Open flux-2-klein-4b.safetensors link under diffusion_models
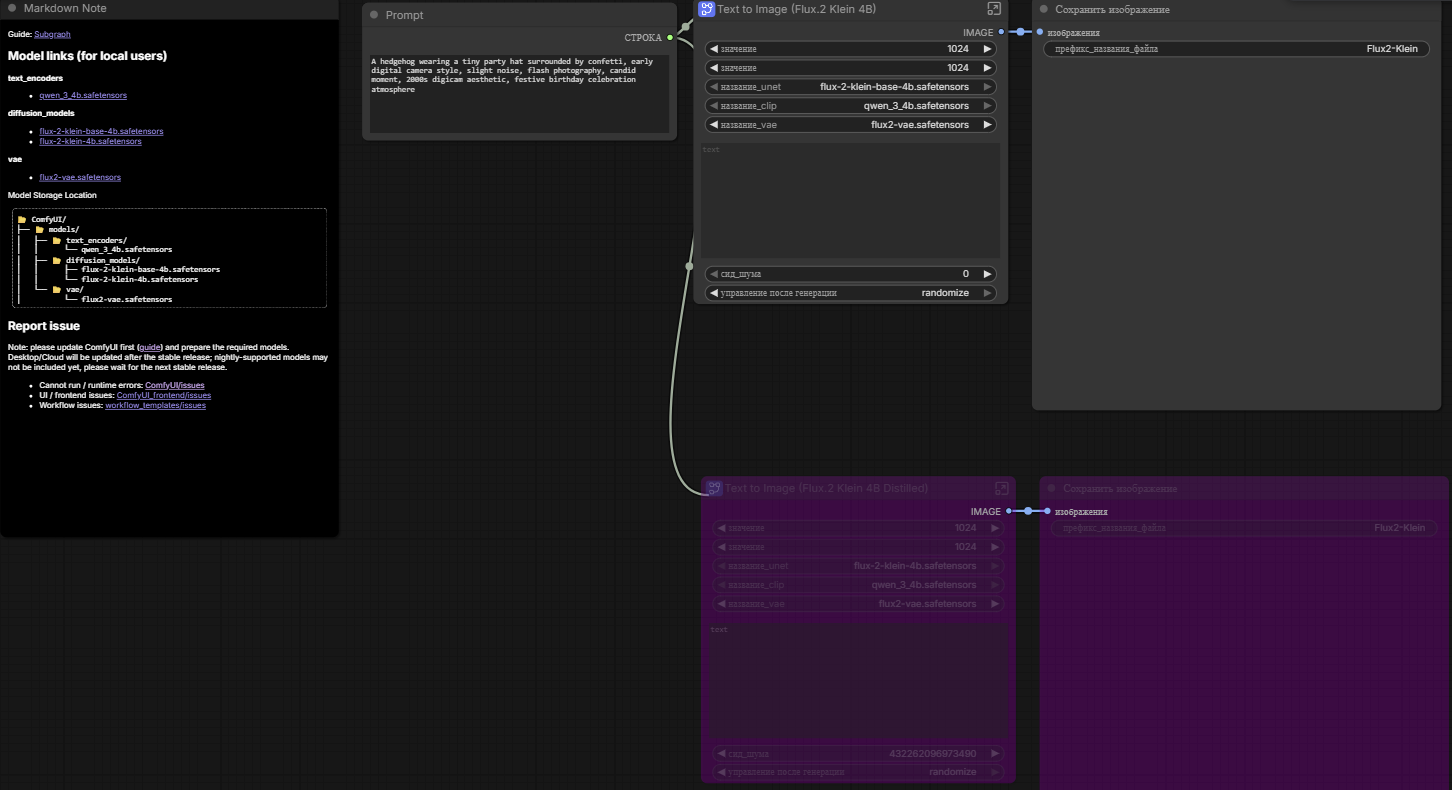The image size is (1452, 790). pos(90,141)
